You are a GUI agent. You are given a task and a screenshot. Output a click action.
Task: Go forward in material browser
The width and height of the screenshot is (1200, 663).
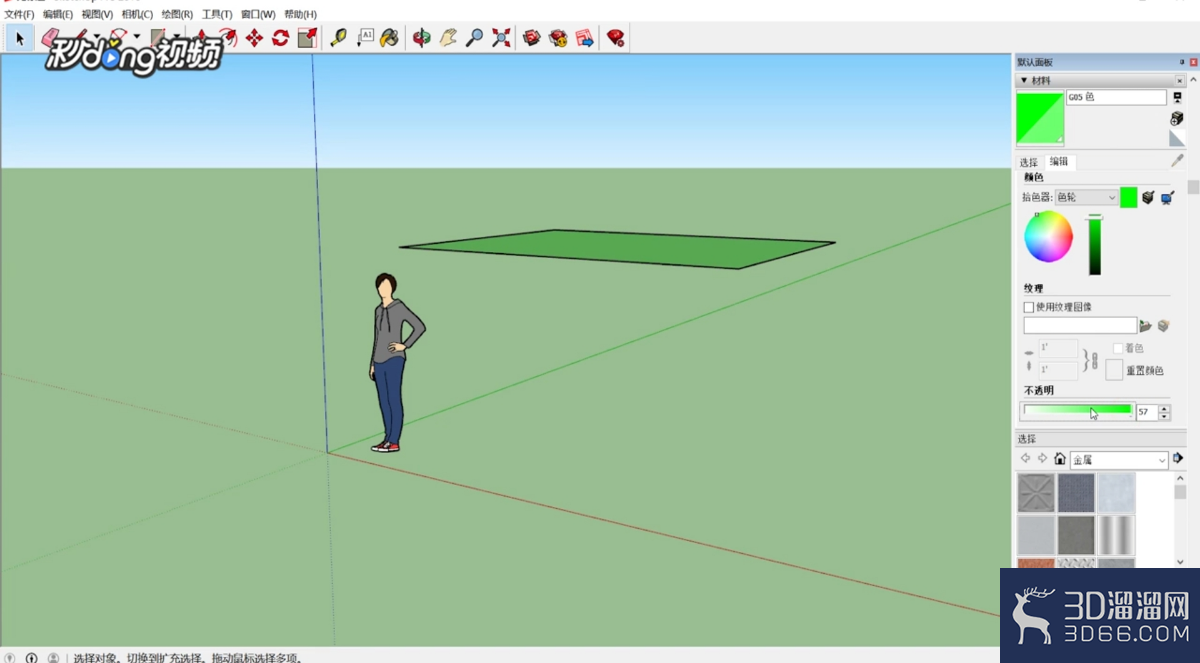pos(1042,459)
